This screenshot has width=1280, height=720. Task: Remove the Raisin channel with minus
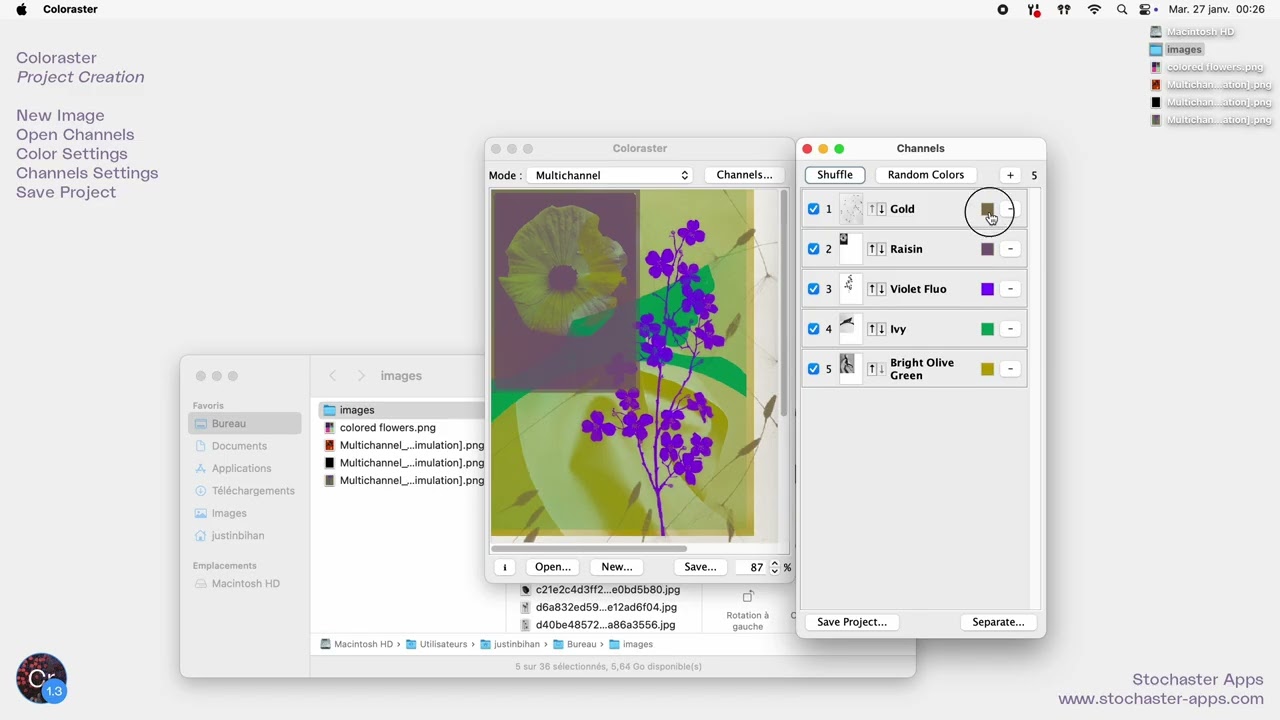[x=1010, y=249]
